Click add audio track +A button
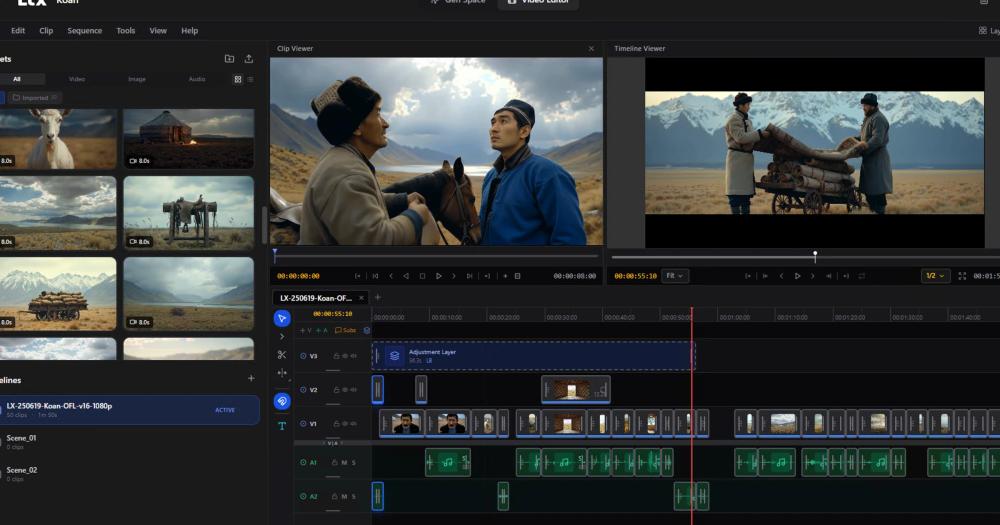Screen dimensions: 1000x525 coord(321,330)
